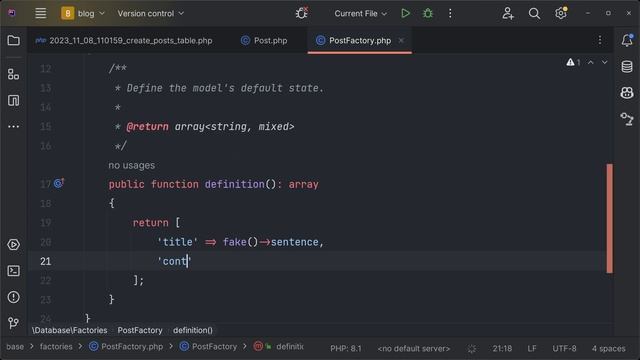This screenshot has height=360, width=640.
Task: Click the PostFactory class in navigation bar
Action: tap(208, 347)
